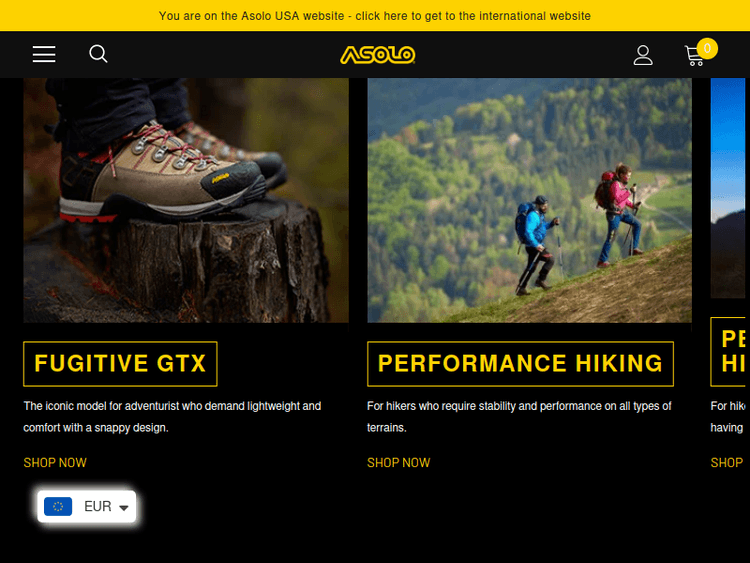View the shopping cart icon
This screenshot has height=563, width=750.
pyautogui.click(x=694, y=56)
